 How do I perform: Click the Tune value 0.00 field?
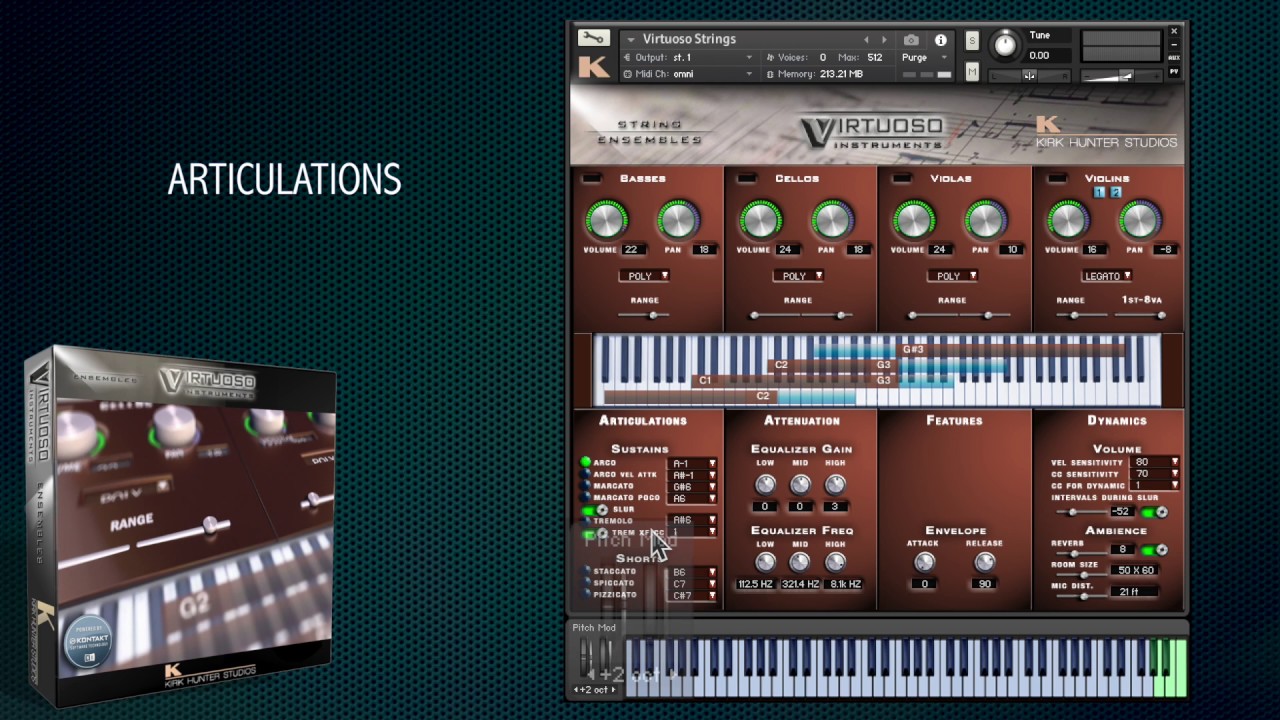click(x=1045, y=56)
